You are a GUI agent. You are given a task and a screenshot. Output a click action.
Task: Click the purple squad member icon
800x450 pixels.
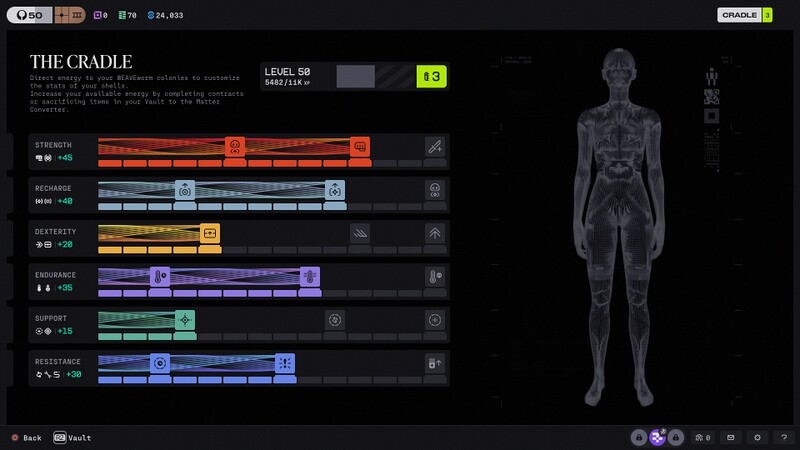(657, 437)
